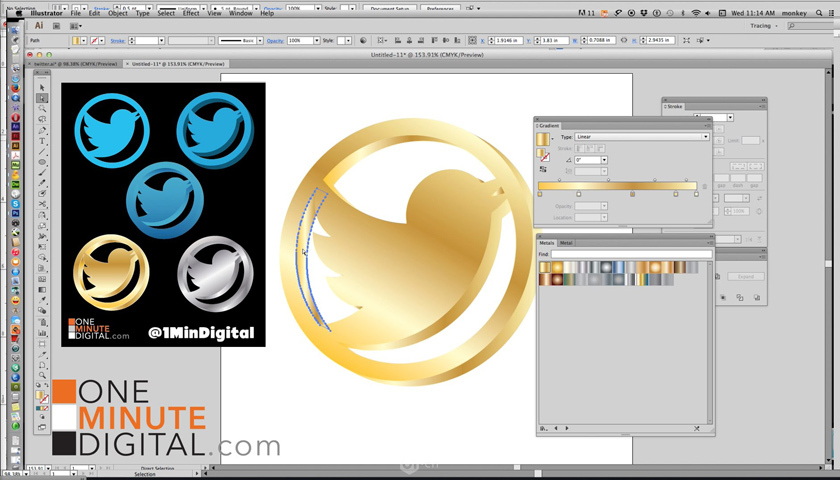Expand the gradient angle dropdown

tap(604, 160)
